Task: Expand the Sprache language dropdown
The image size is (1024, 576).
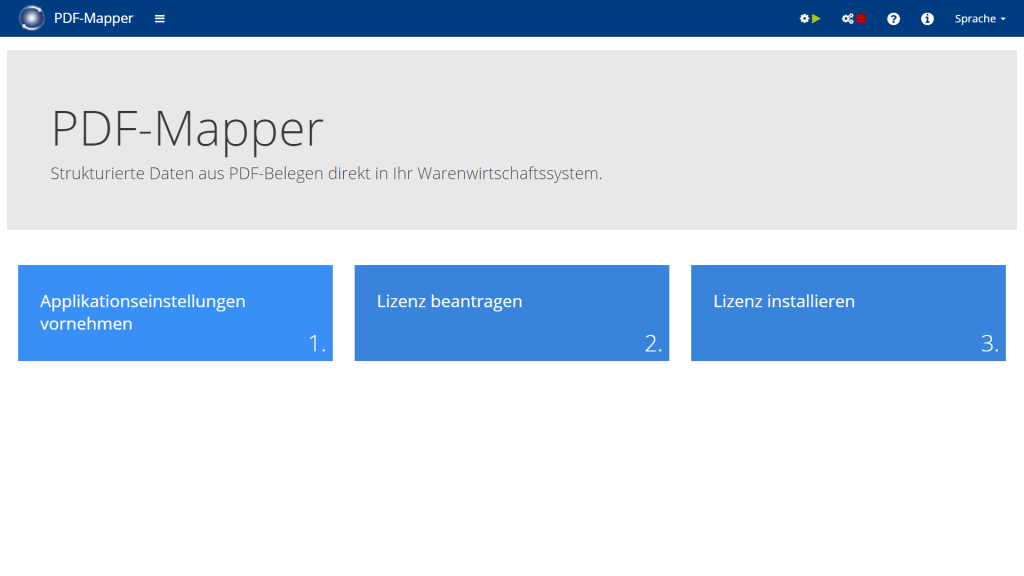Action: [980, 19]
